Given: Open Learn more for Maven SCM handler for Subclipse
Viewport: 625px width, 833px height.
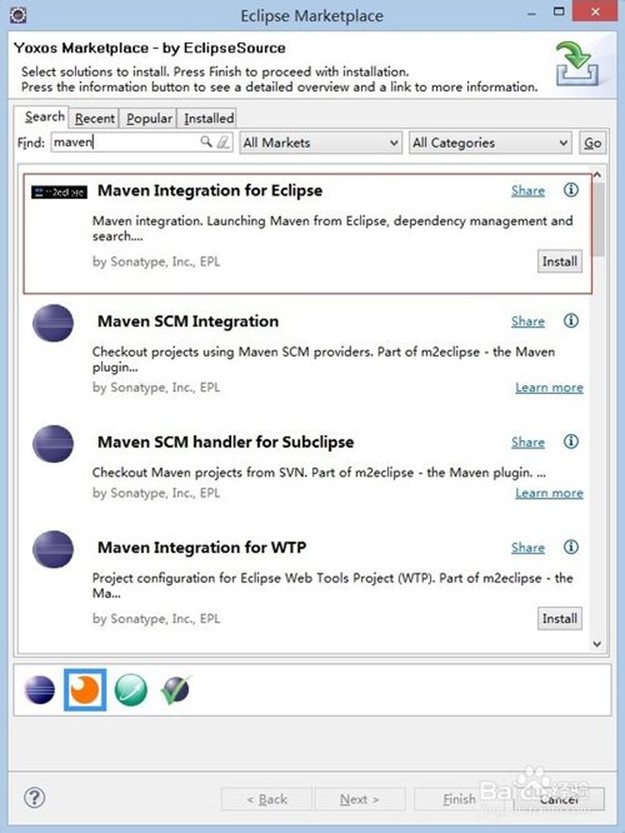Looking at the screenshot, I should pyautogui.click(x=549, y=493).
